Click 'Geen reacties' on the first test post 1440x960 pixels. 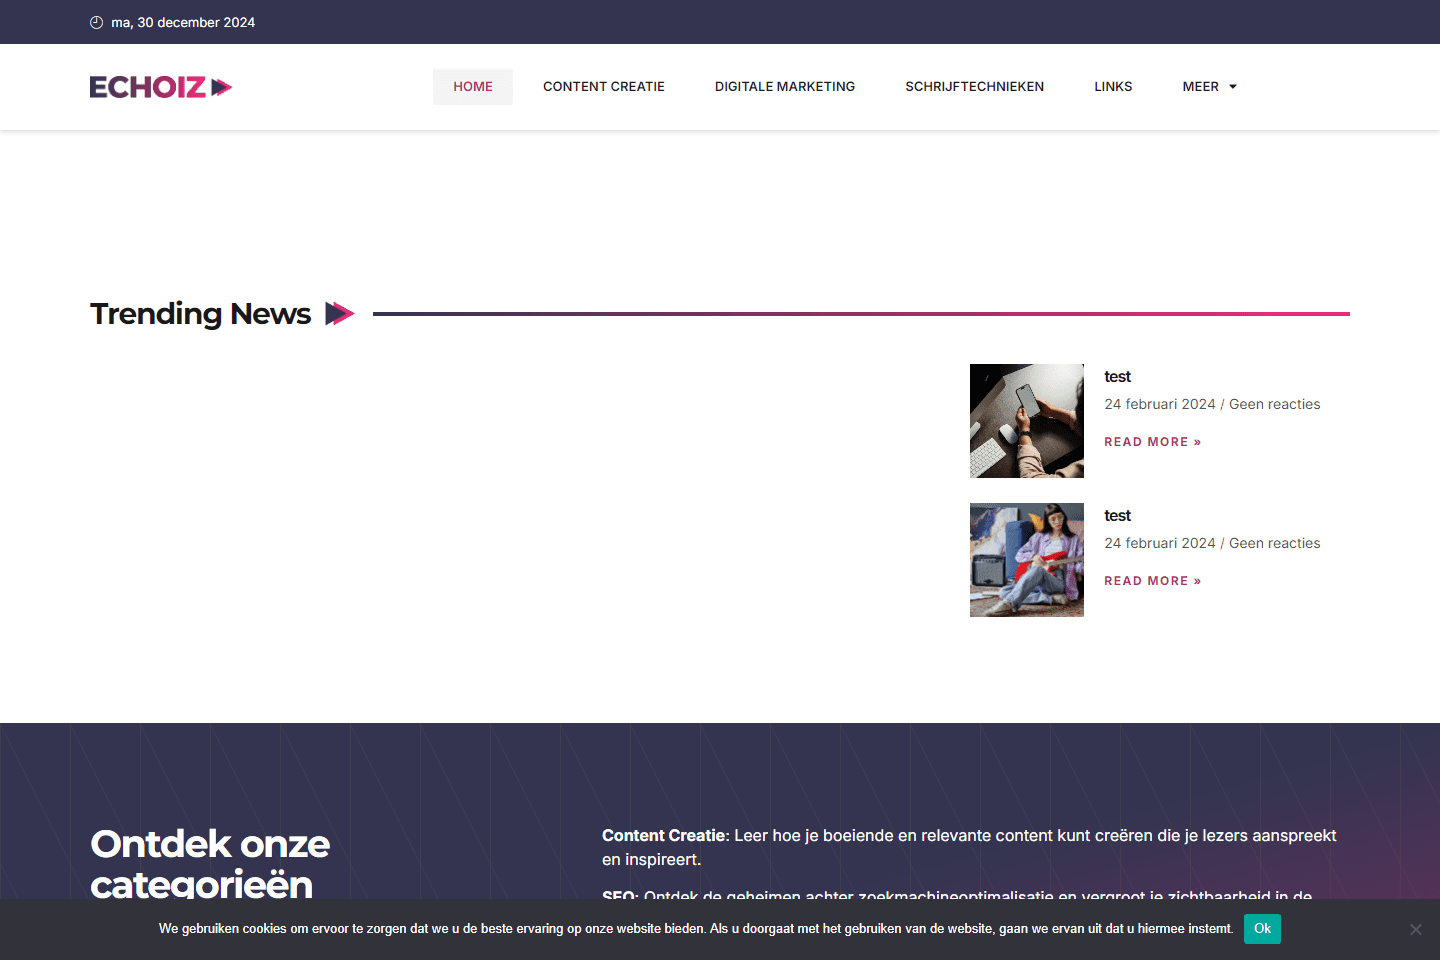(x=1274, y=404)
